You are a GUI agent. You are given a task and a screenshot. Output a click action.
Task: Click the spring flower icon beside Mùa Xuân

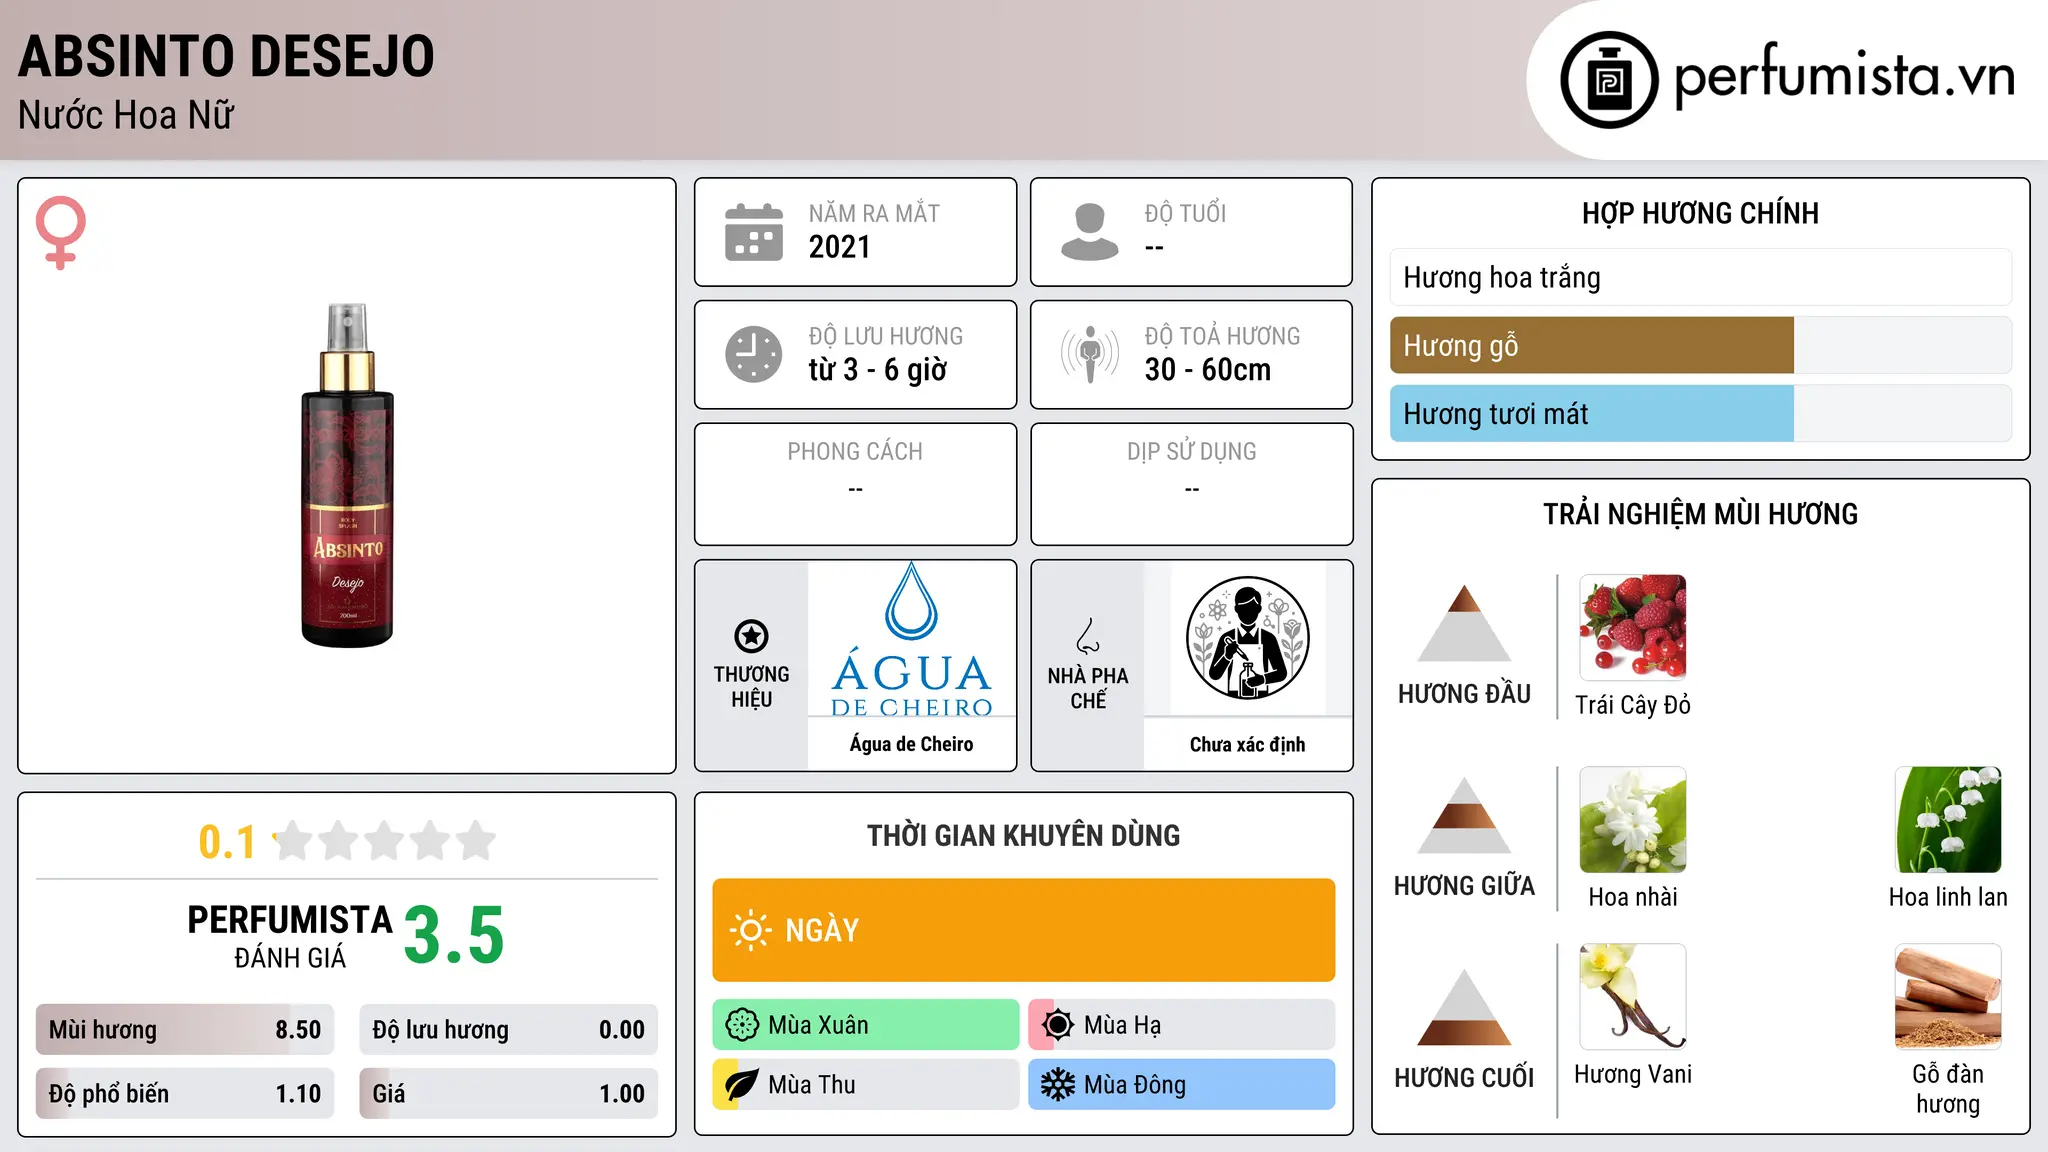point(742,1025)
